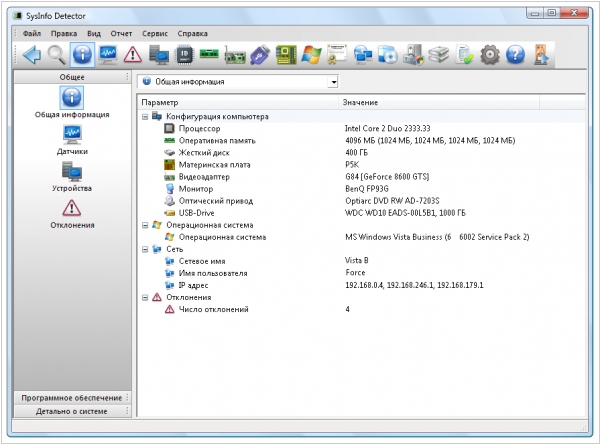
Task: Click the certificate license toolbar icon
Action: click(x=337, y=54)
